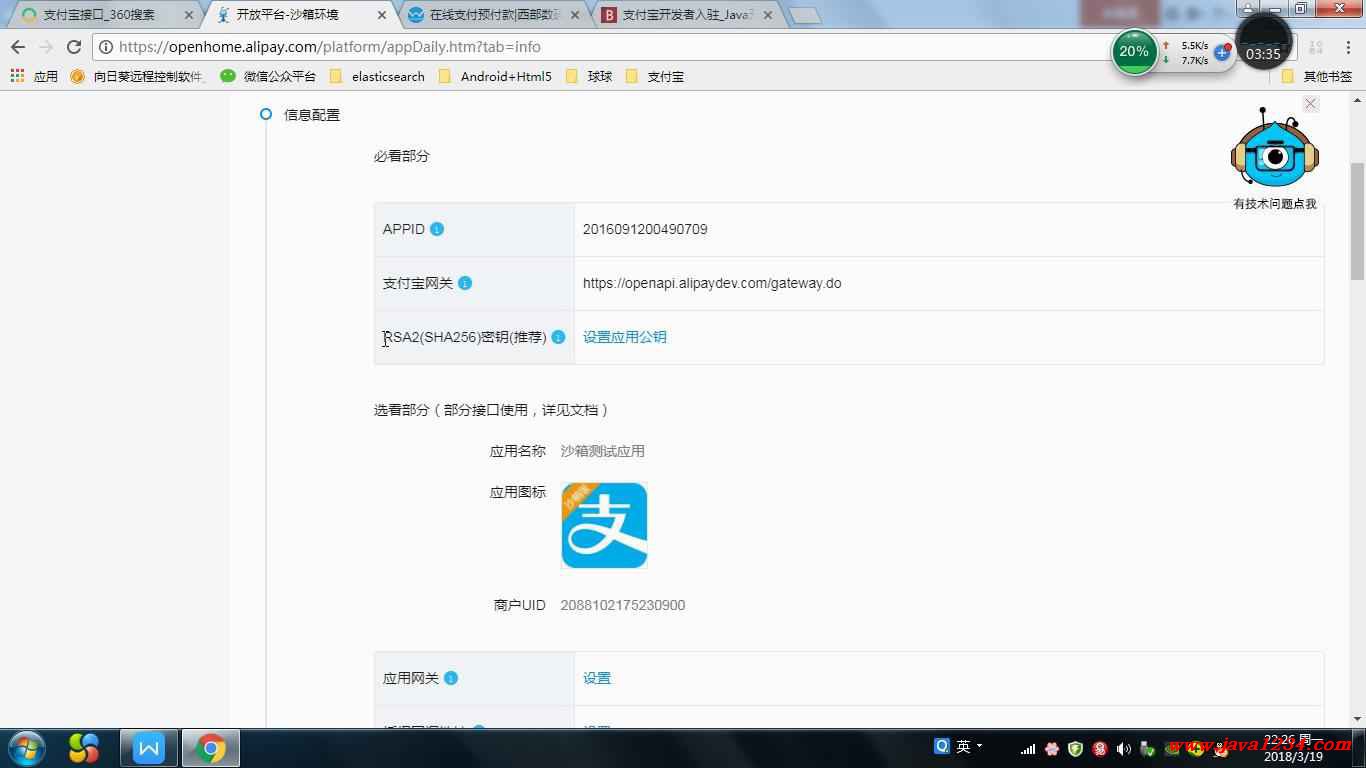Click the green shield tray icon
The width and height of the screenshot is (1366, 768).
coord(1076,748)
